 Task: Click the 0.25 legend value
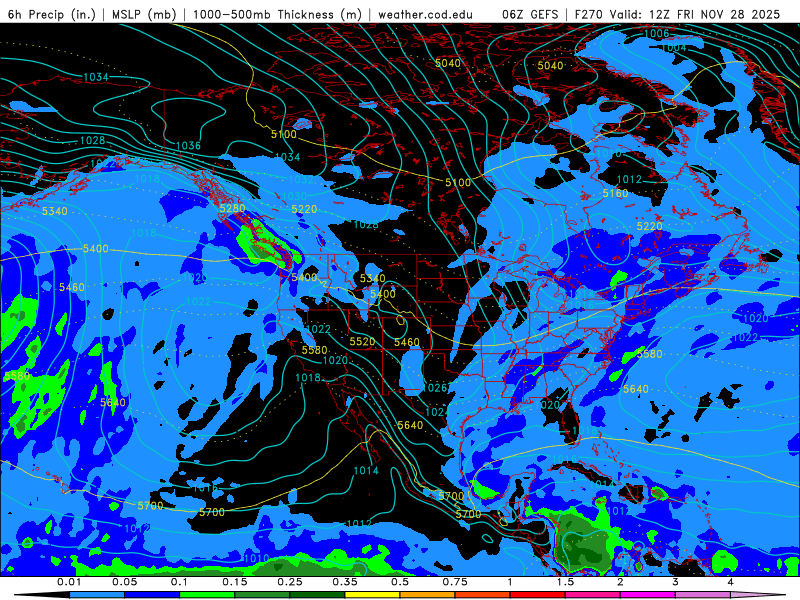click(290, 582)
